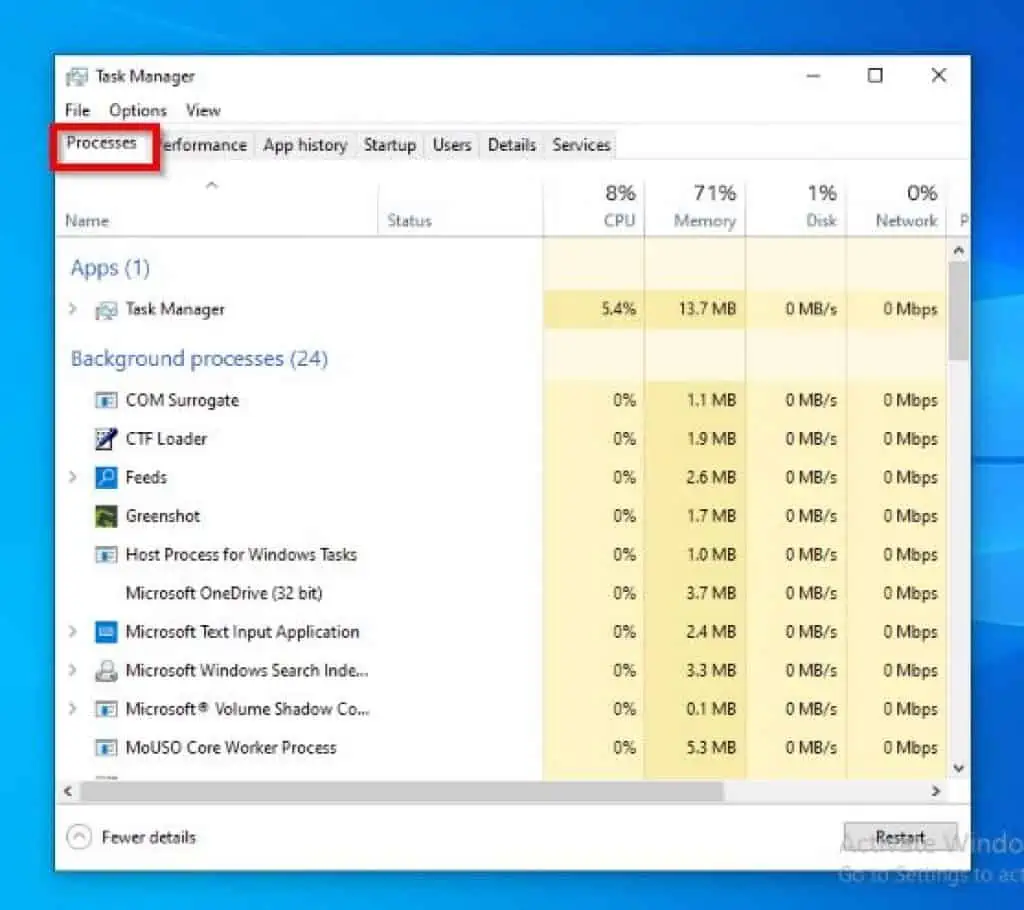Click the 5.4% CPU value for Task Manager
1024x910 pixels.
click(x=618, y=309)
